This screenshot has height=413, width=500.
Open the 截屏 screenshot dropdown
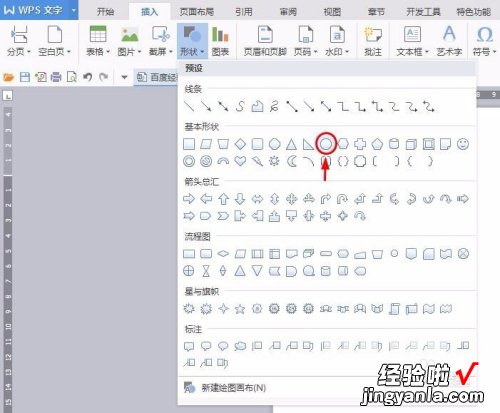click(x=161, y=41)
